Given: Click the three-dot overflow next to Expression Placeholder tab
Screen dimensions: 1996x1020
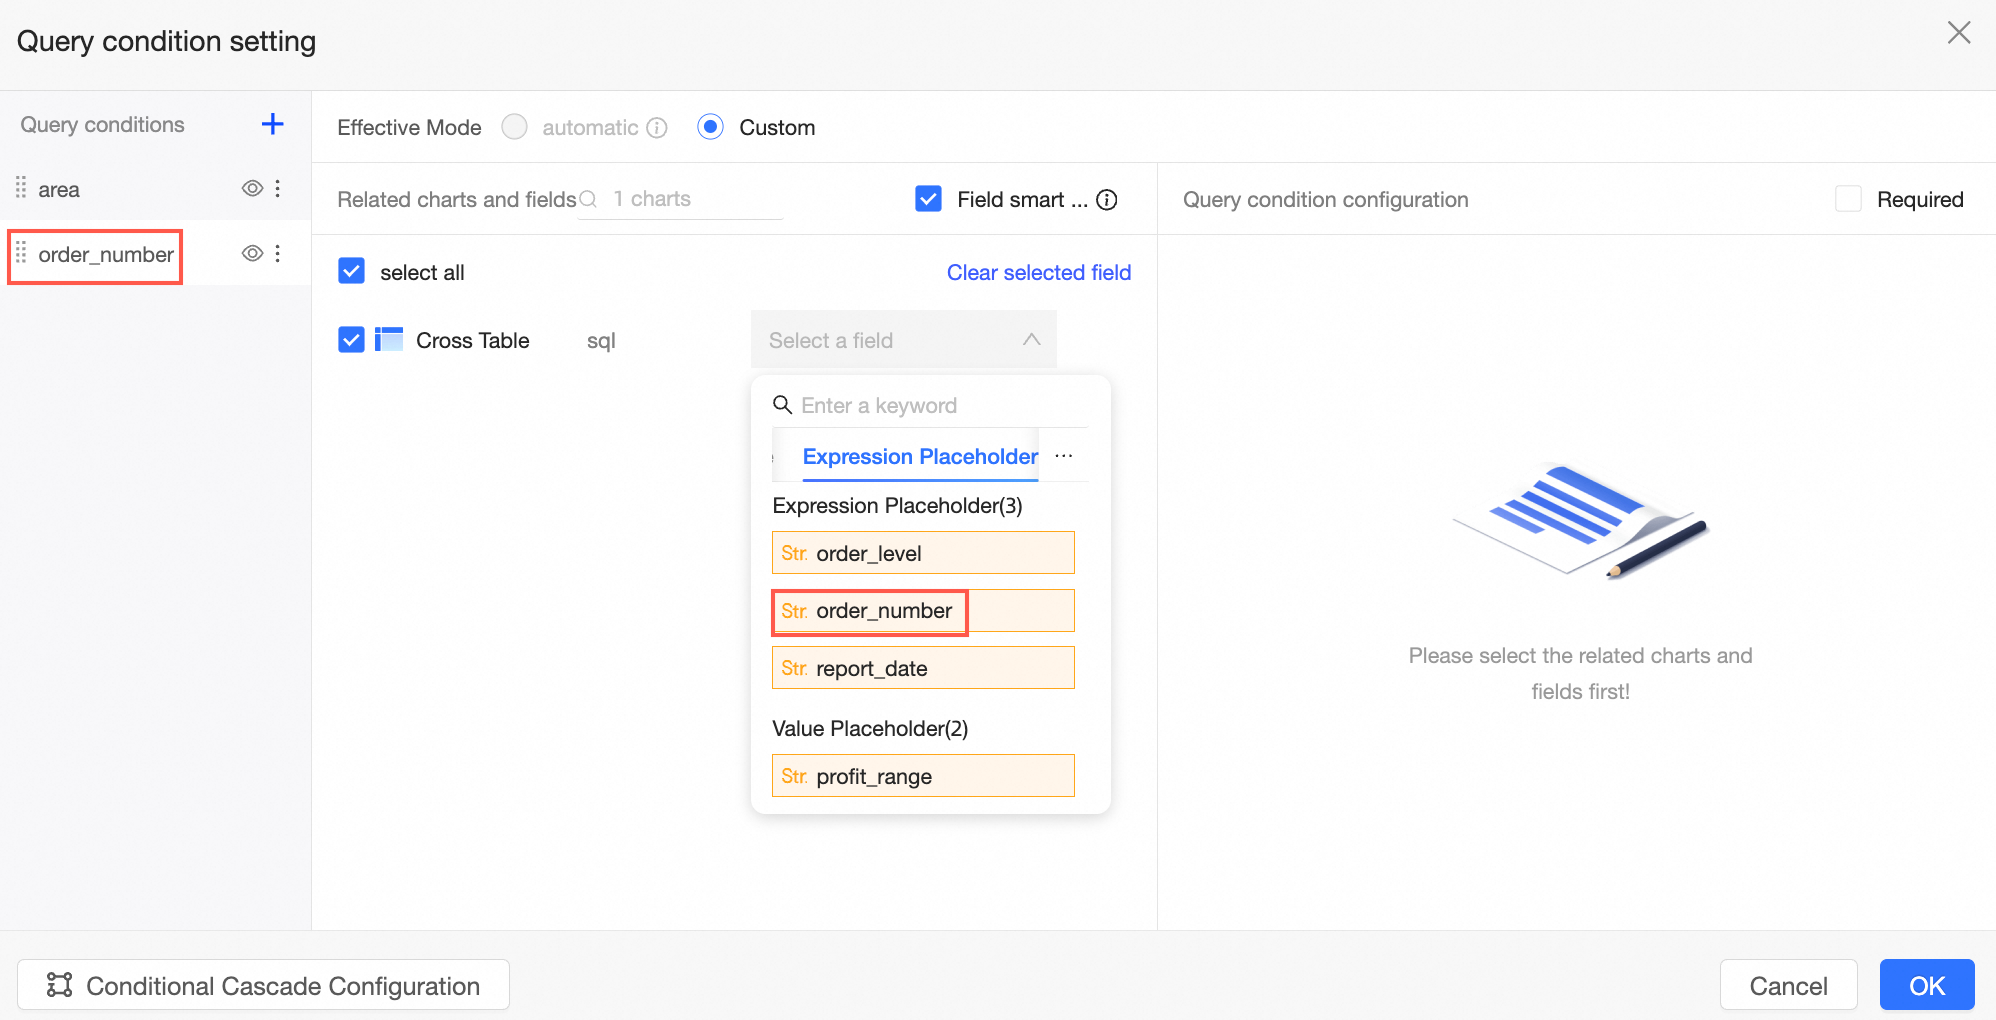Looking at the screenshot, I should coord(1064,456).
